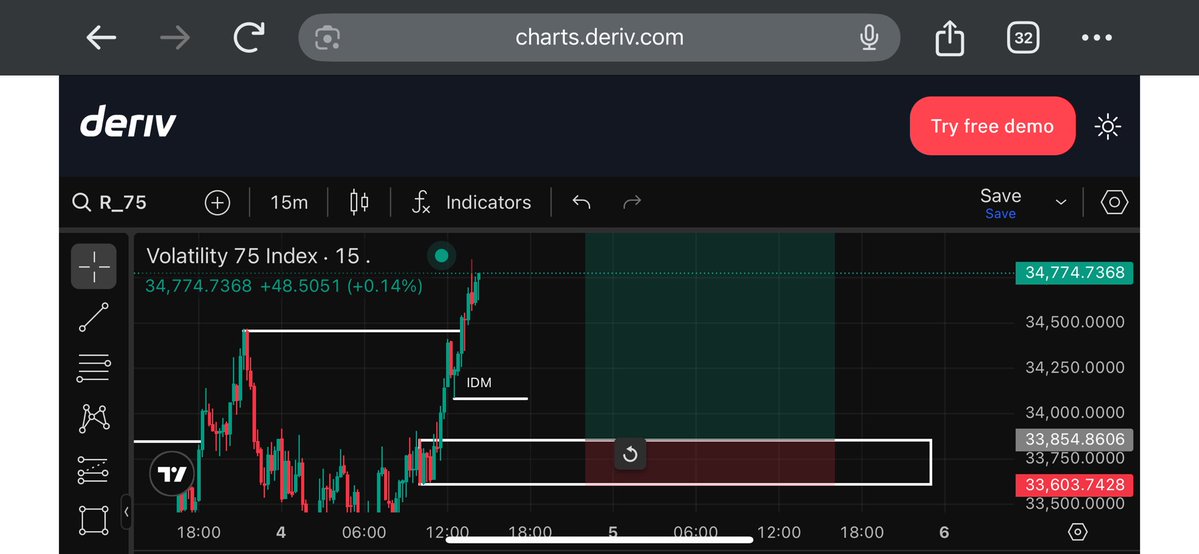1199x554 pixels.
Task: Redo the chart action
Action: point(632,203)
